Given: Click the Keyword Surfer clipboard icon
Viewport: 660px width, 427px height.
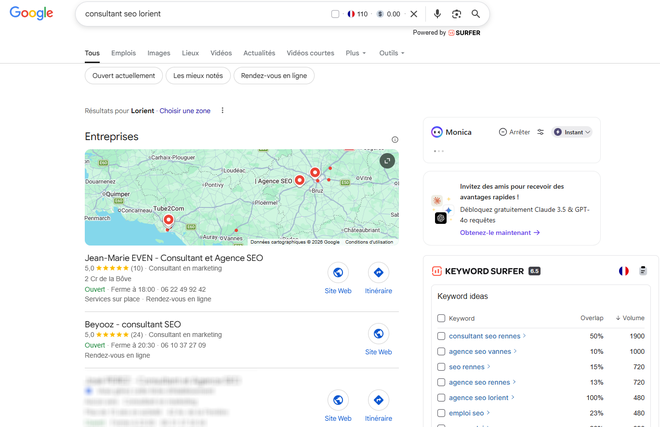Looking at the screenshot, I should click(643, 271).
